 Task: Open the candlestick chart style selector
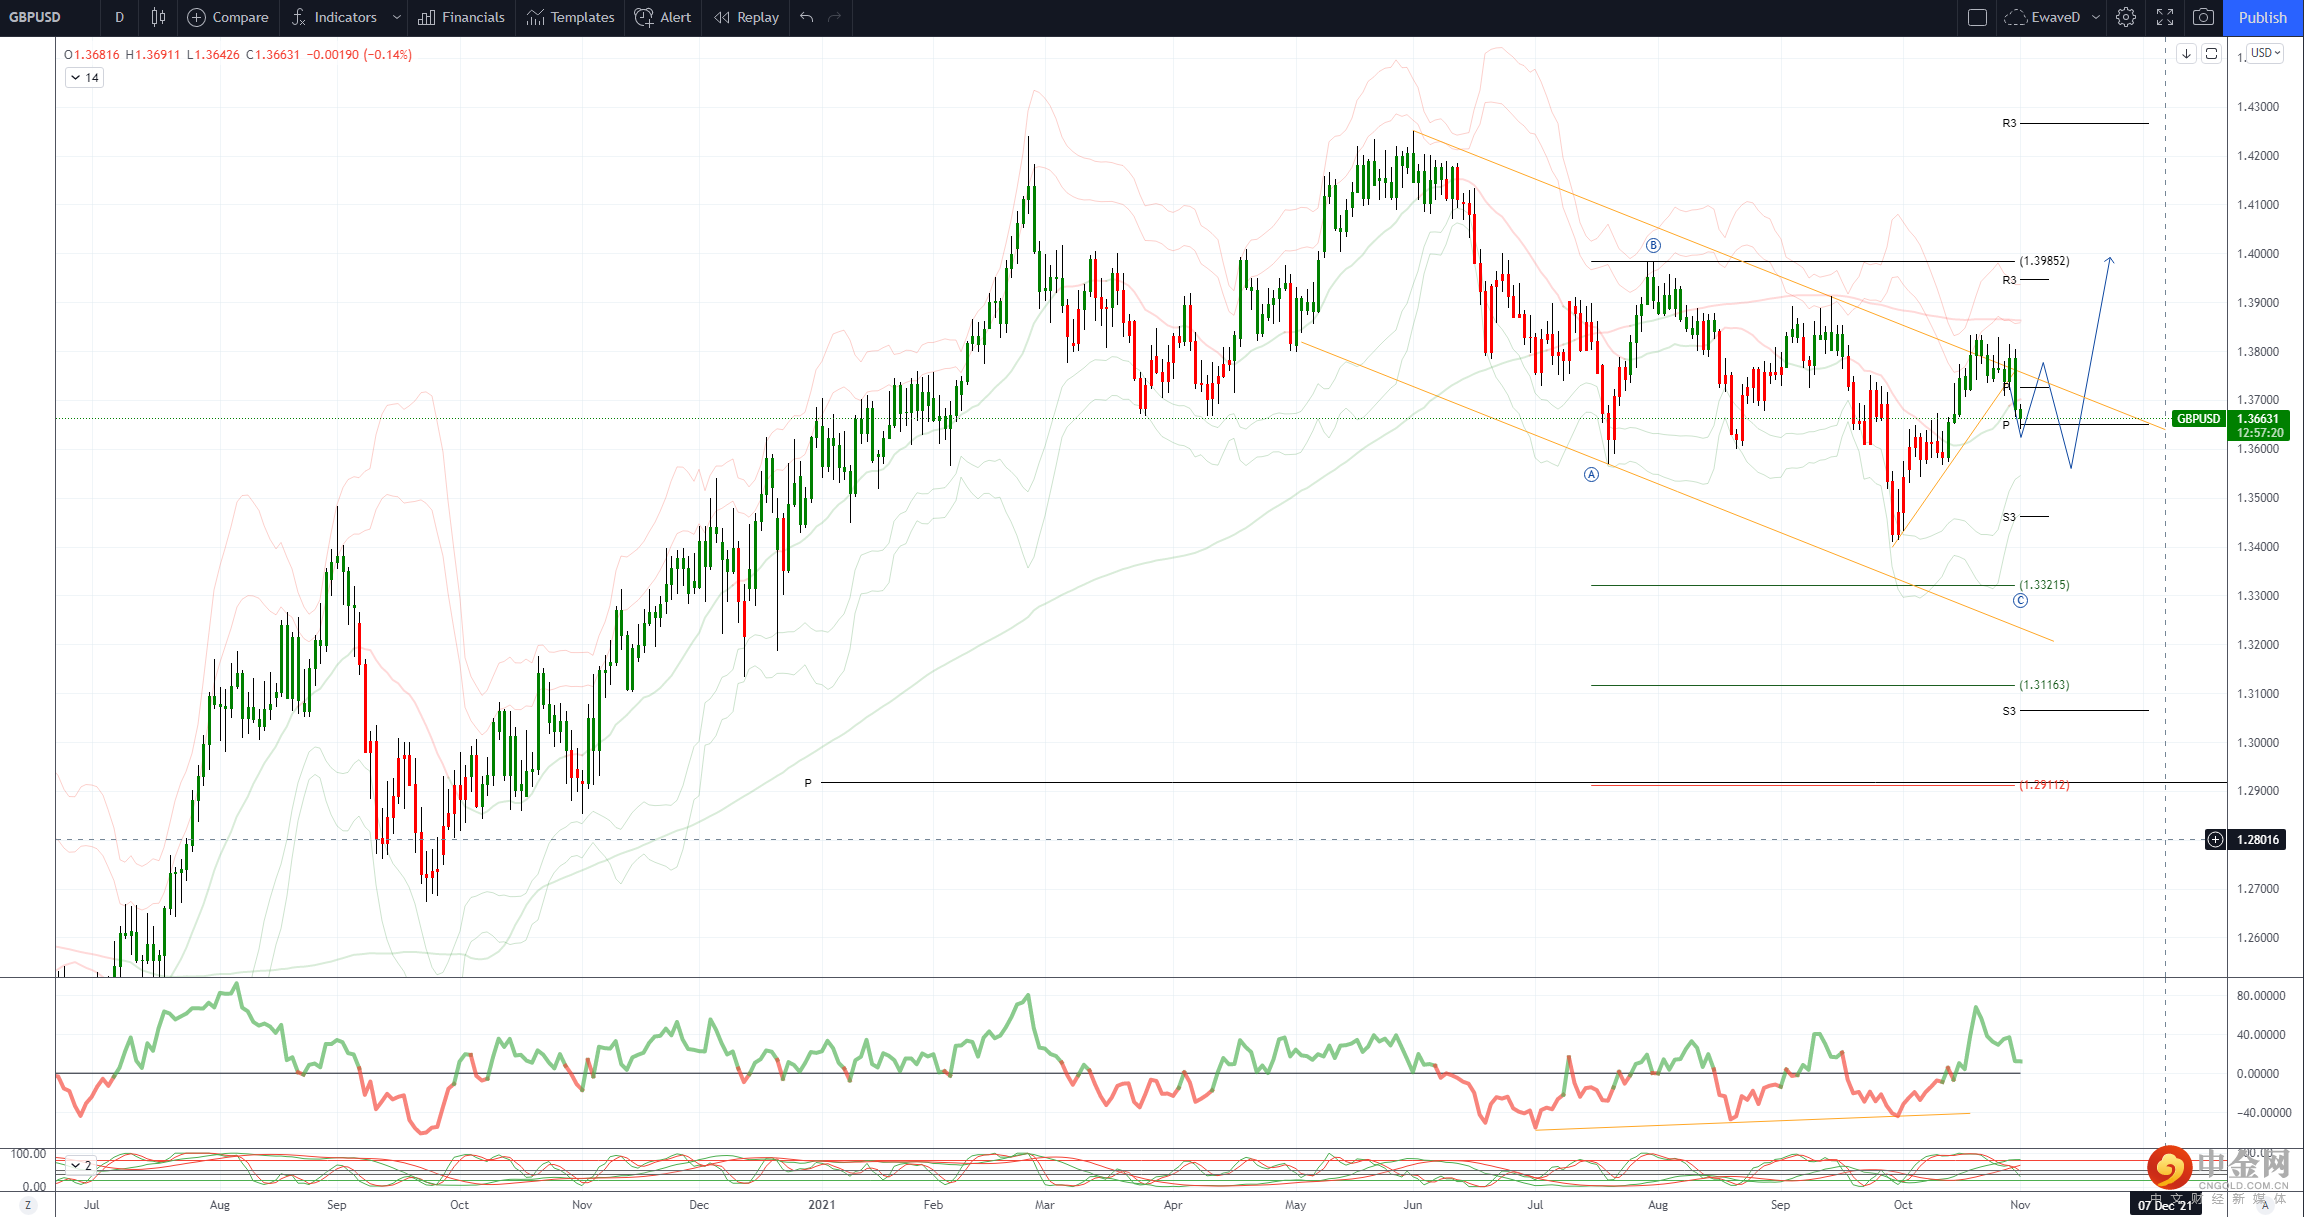pos(158,17)
